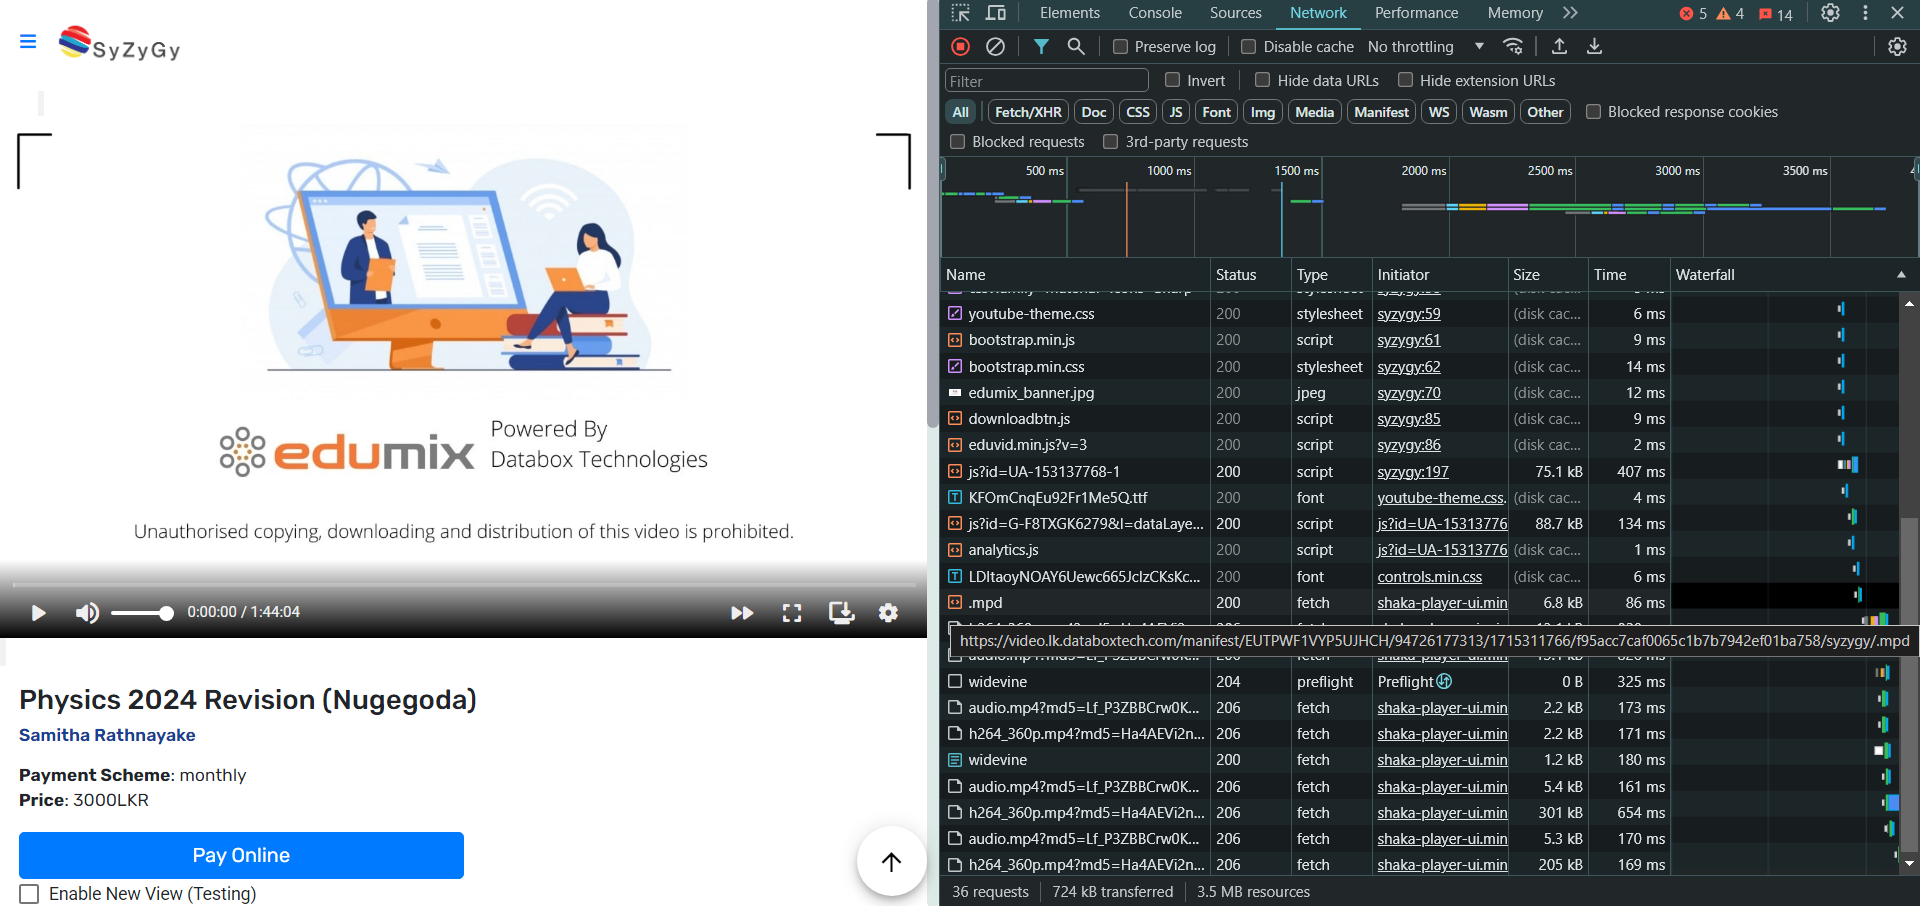
Task: Toggle the network filter funnel icon
Action: [1041, 46]
